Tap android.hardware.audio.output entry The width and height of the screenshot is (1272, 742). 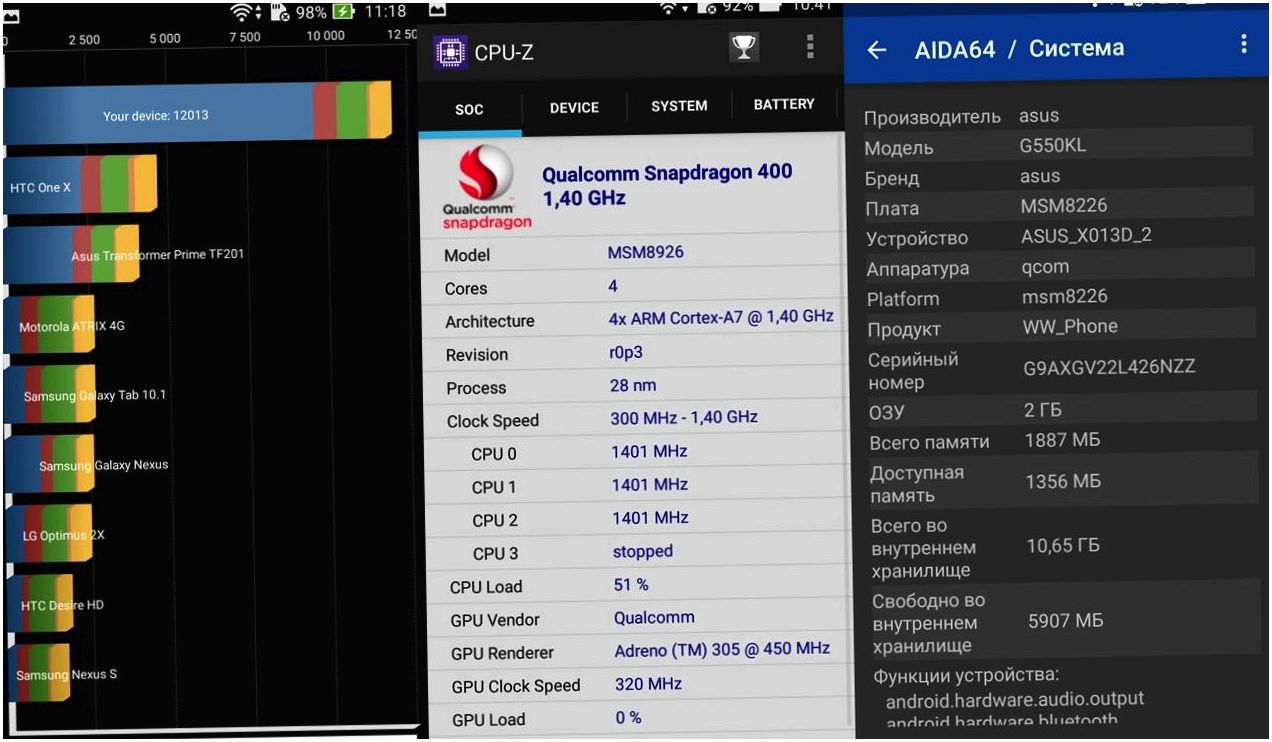click(x=1015, y=699)
